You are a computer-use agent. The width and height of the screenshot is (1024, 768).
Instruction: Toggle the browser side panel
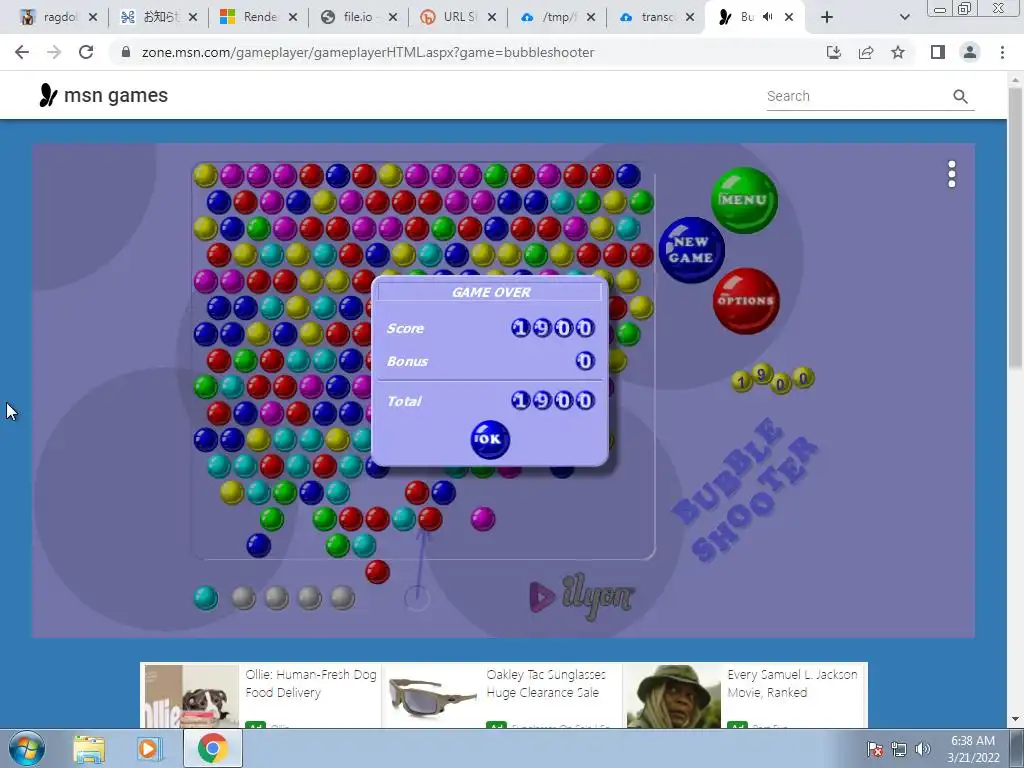pyautogui.click(x=938, y=52)
